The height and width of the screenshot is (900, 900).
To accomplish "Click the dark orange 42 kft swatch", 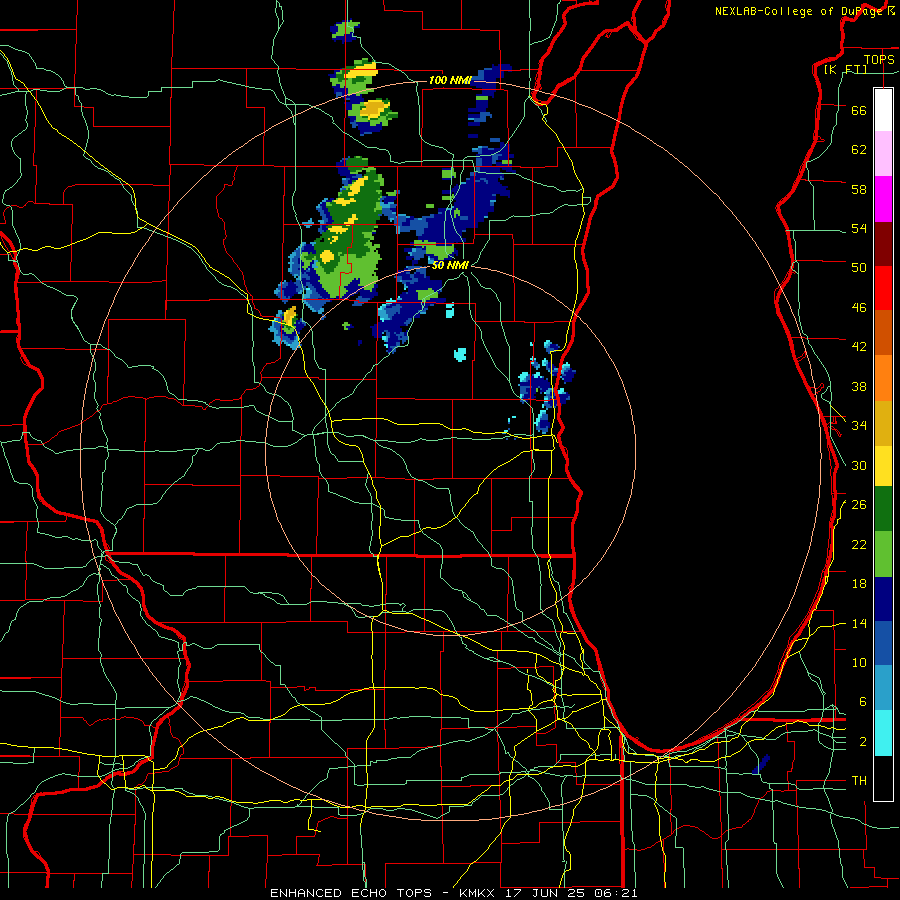I will click(883, 333).
